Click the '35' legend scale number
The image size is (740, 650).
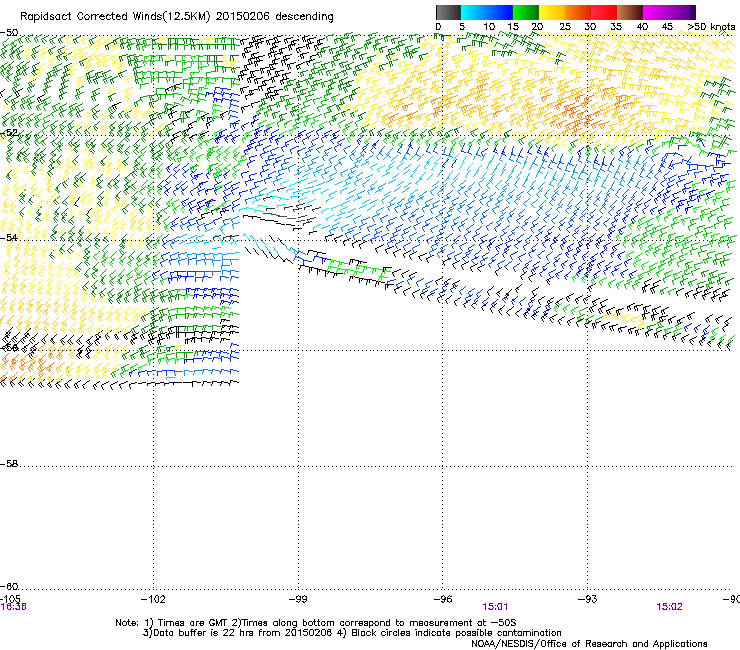pyautogui.click(x=616, y=26)
